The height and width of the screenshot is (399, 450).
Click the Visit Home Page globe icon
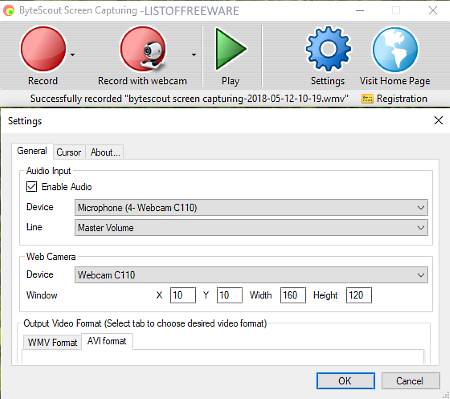pyautogui.click(x=395, y=50)
